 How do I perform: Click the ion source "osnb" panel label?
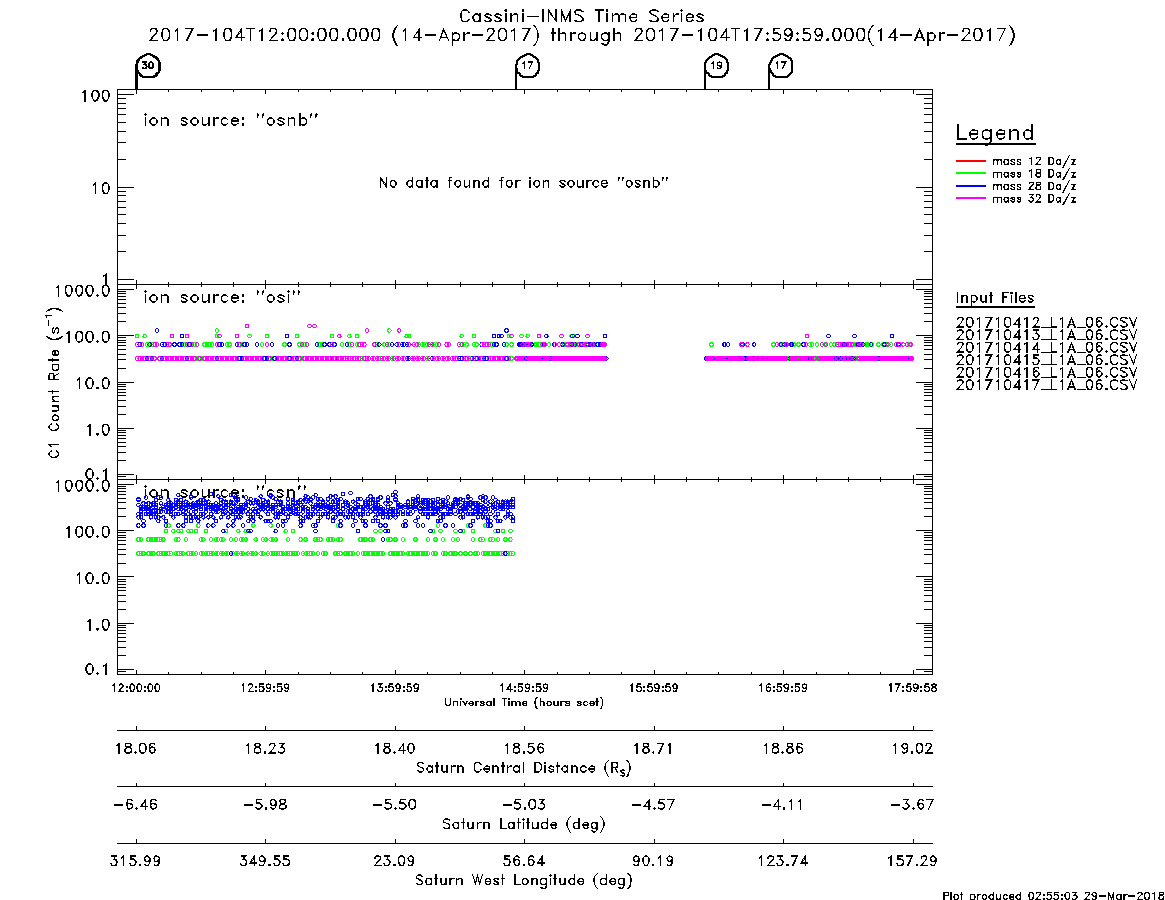[231, 120]
